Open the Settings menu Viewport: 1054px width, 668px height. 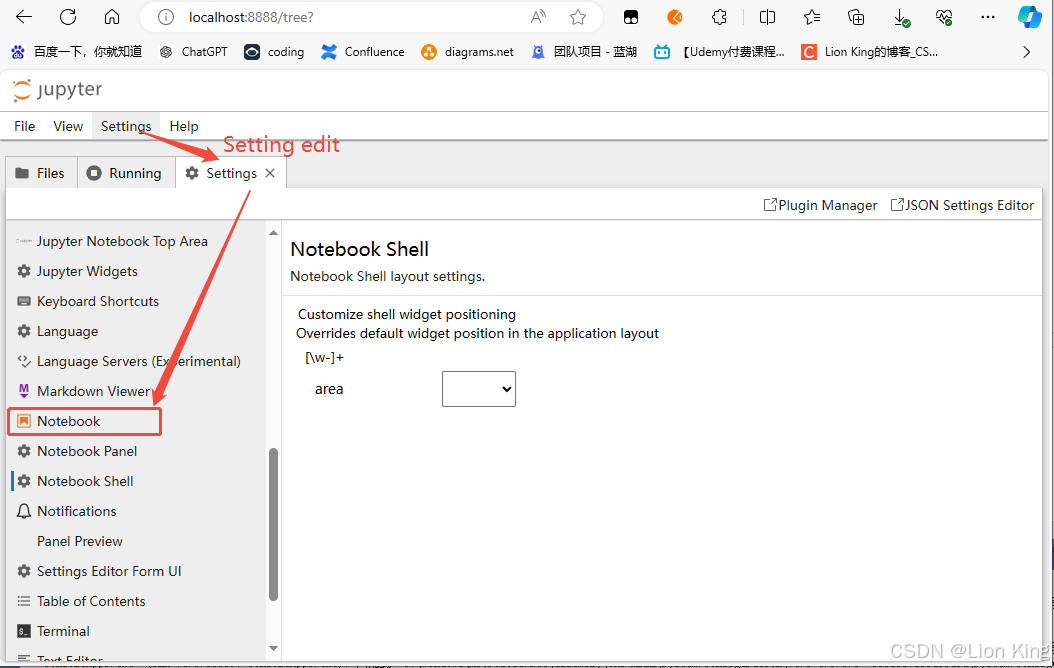pyautogui.click(x=126, y=126)
